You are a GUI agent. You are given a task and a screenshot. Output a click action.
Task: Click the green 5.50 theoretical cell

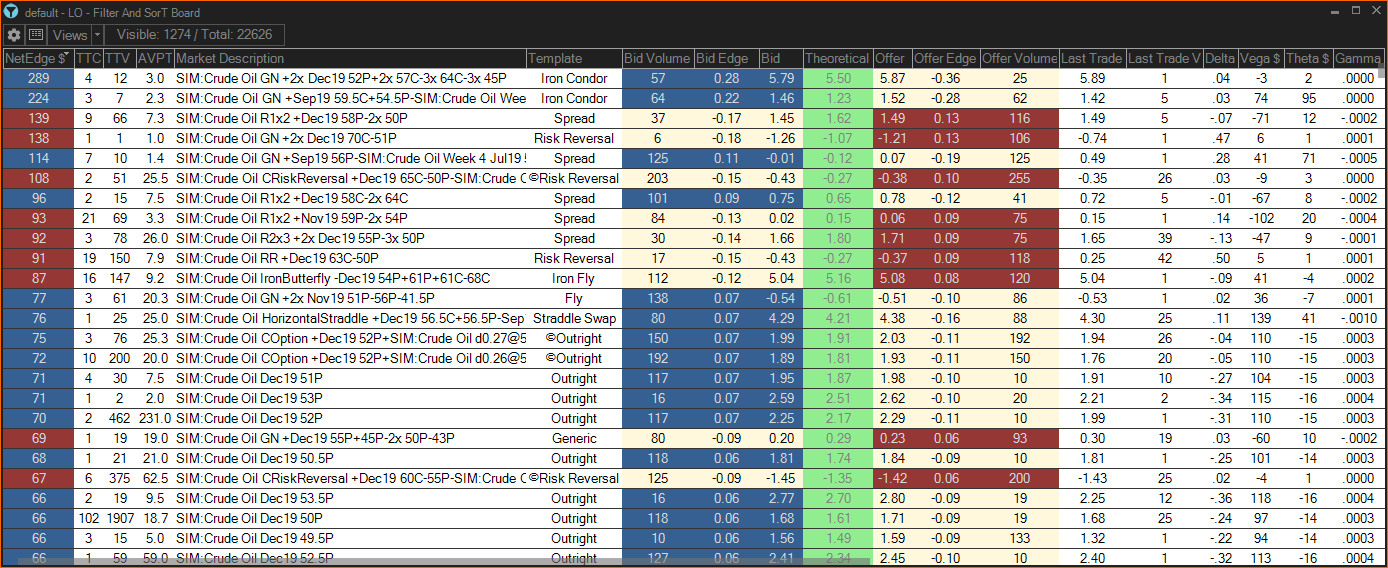(x=838, y=78)
